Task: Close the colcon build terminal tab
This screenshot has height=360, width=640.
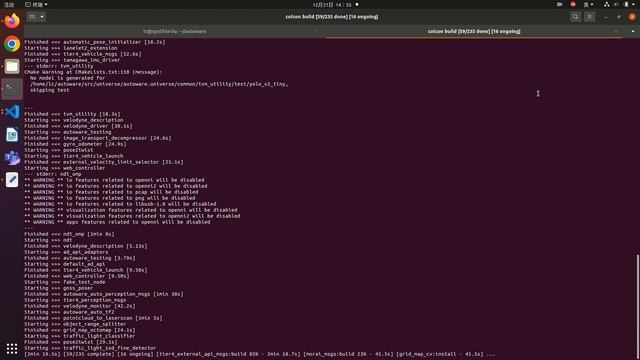Action: tap(616, 31)
